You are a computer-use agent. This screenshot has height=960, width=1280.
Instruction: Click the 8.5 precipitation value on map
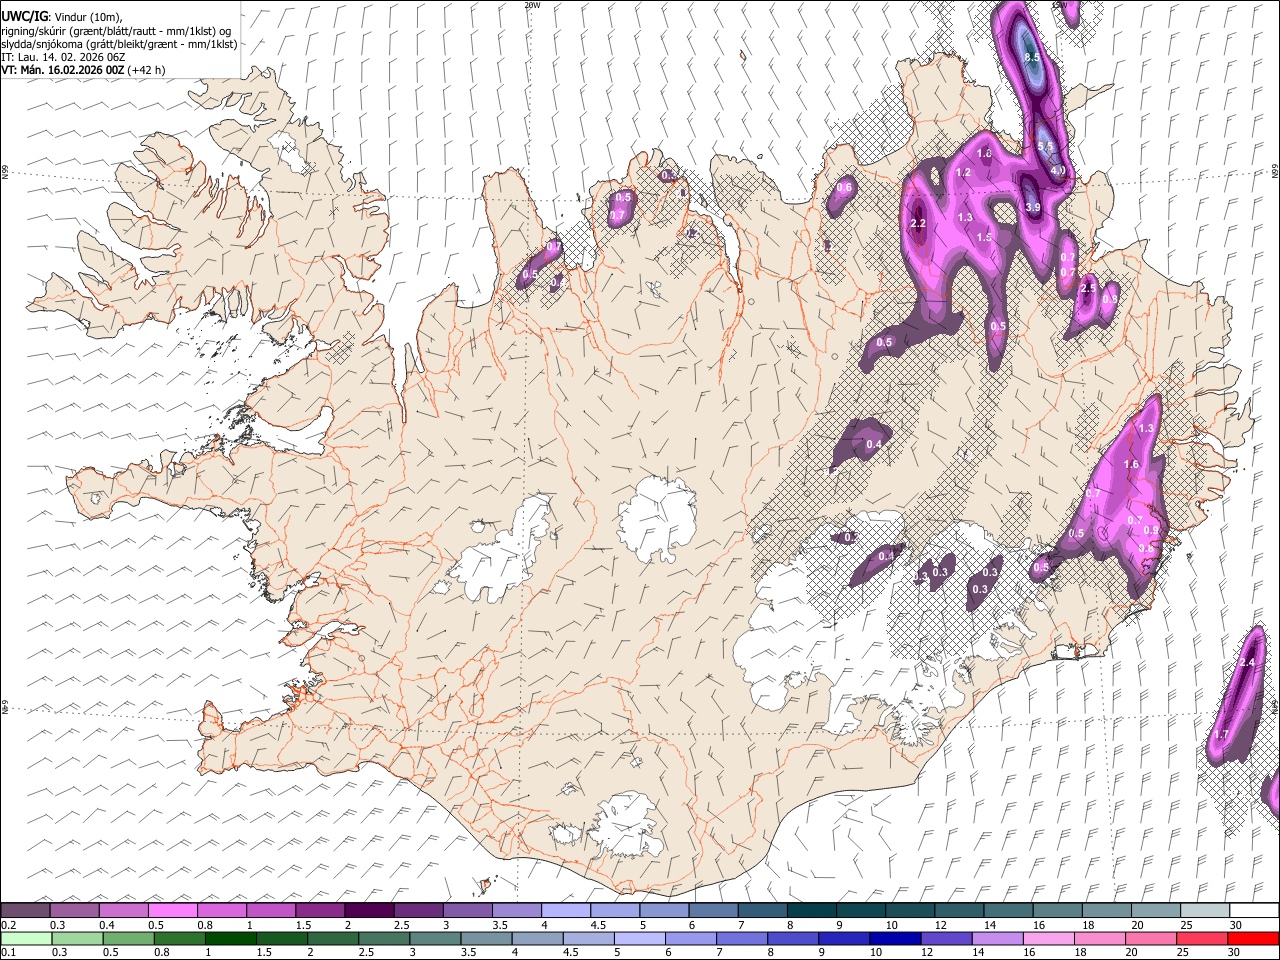[x=1033, y=58]
